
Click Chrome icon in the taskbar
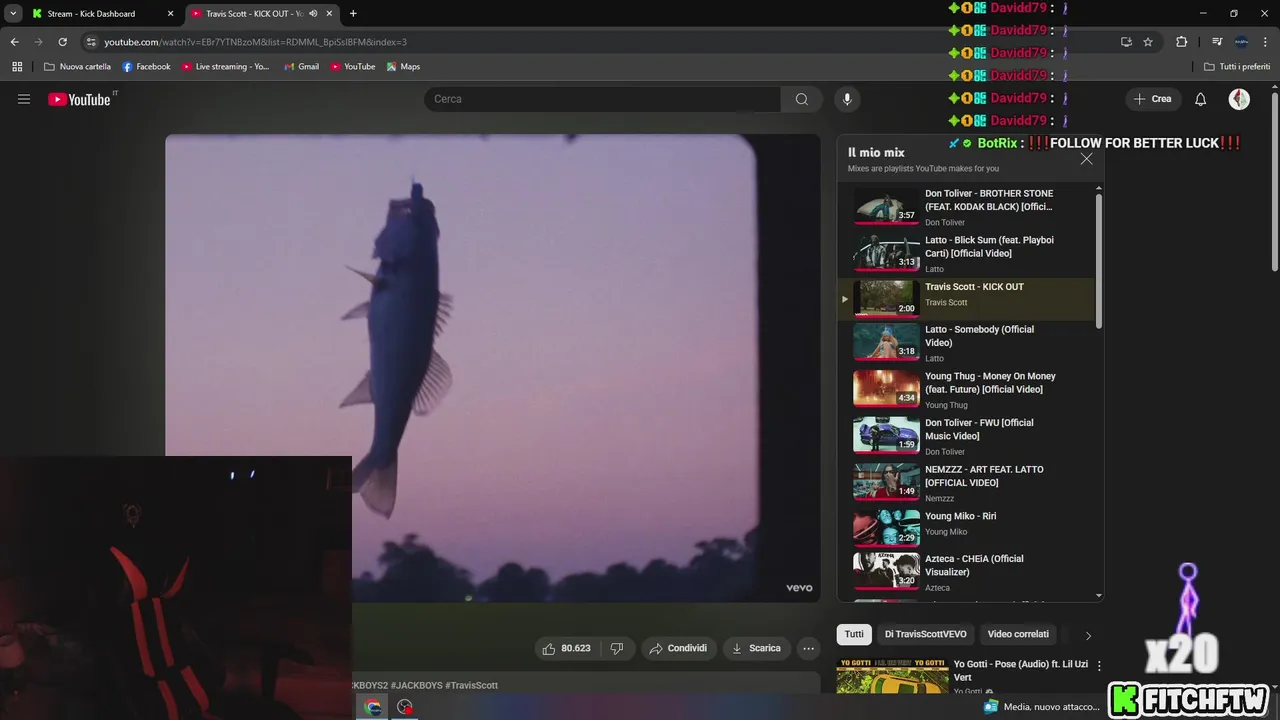(373, 707)
